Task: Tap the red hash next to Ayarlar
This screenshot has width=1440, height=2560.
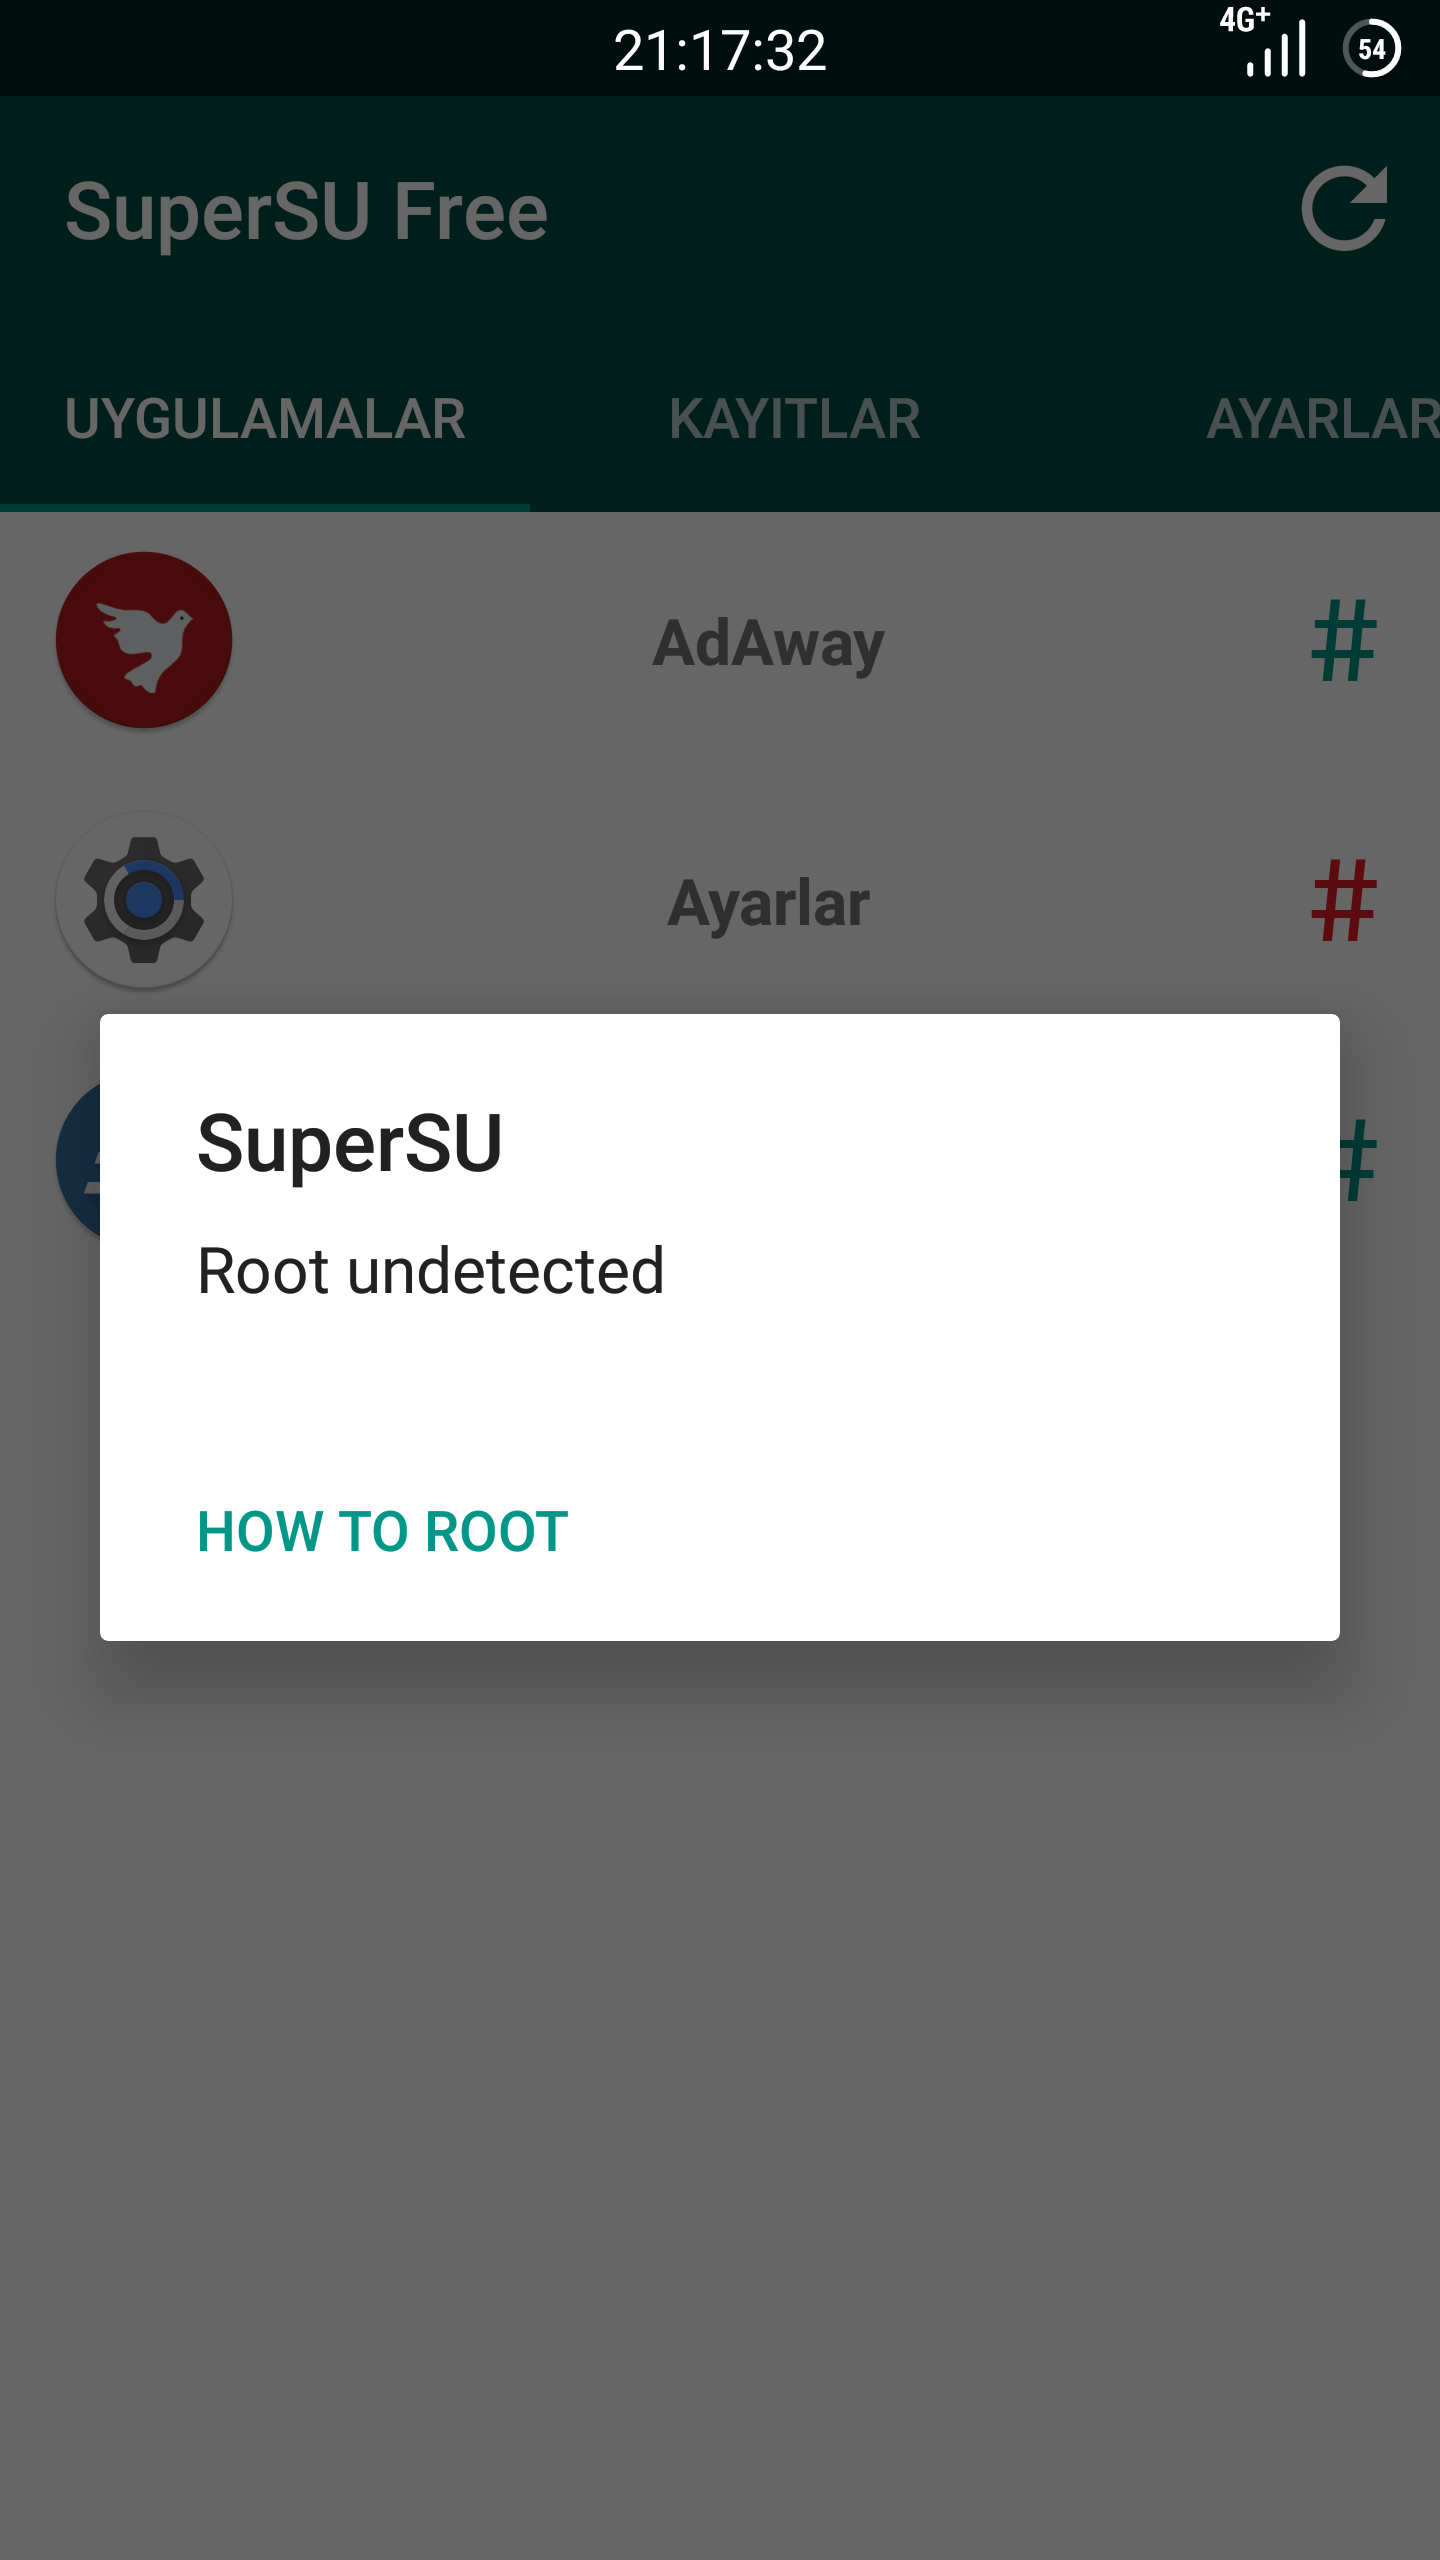Action: pos(1344,901)
